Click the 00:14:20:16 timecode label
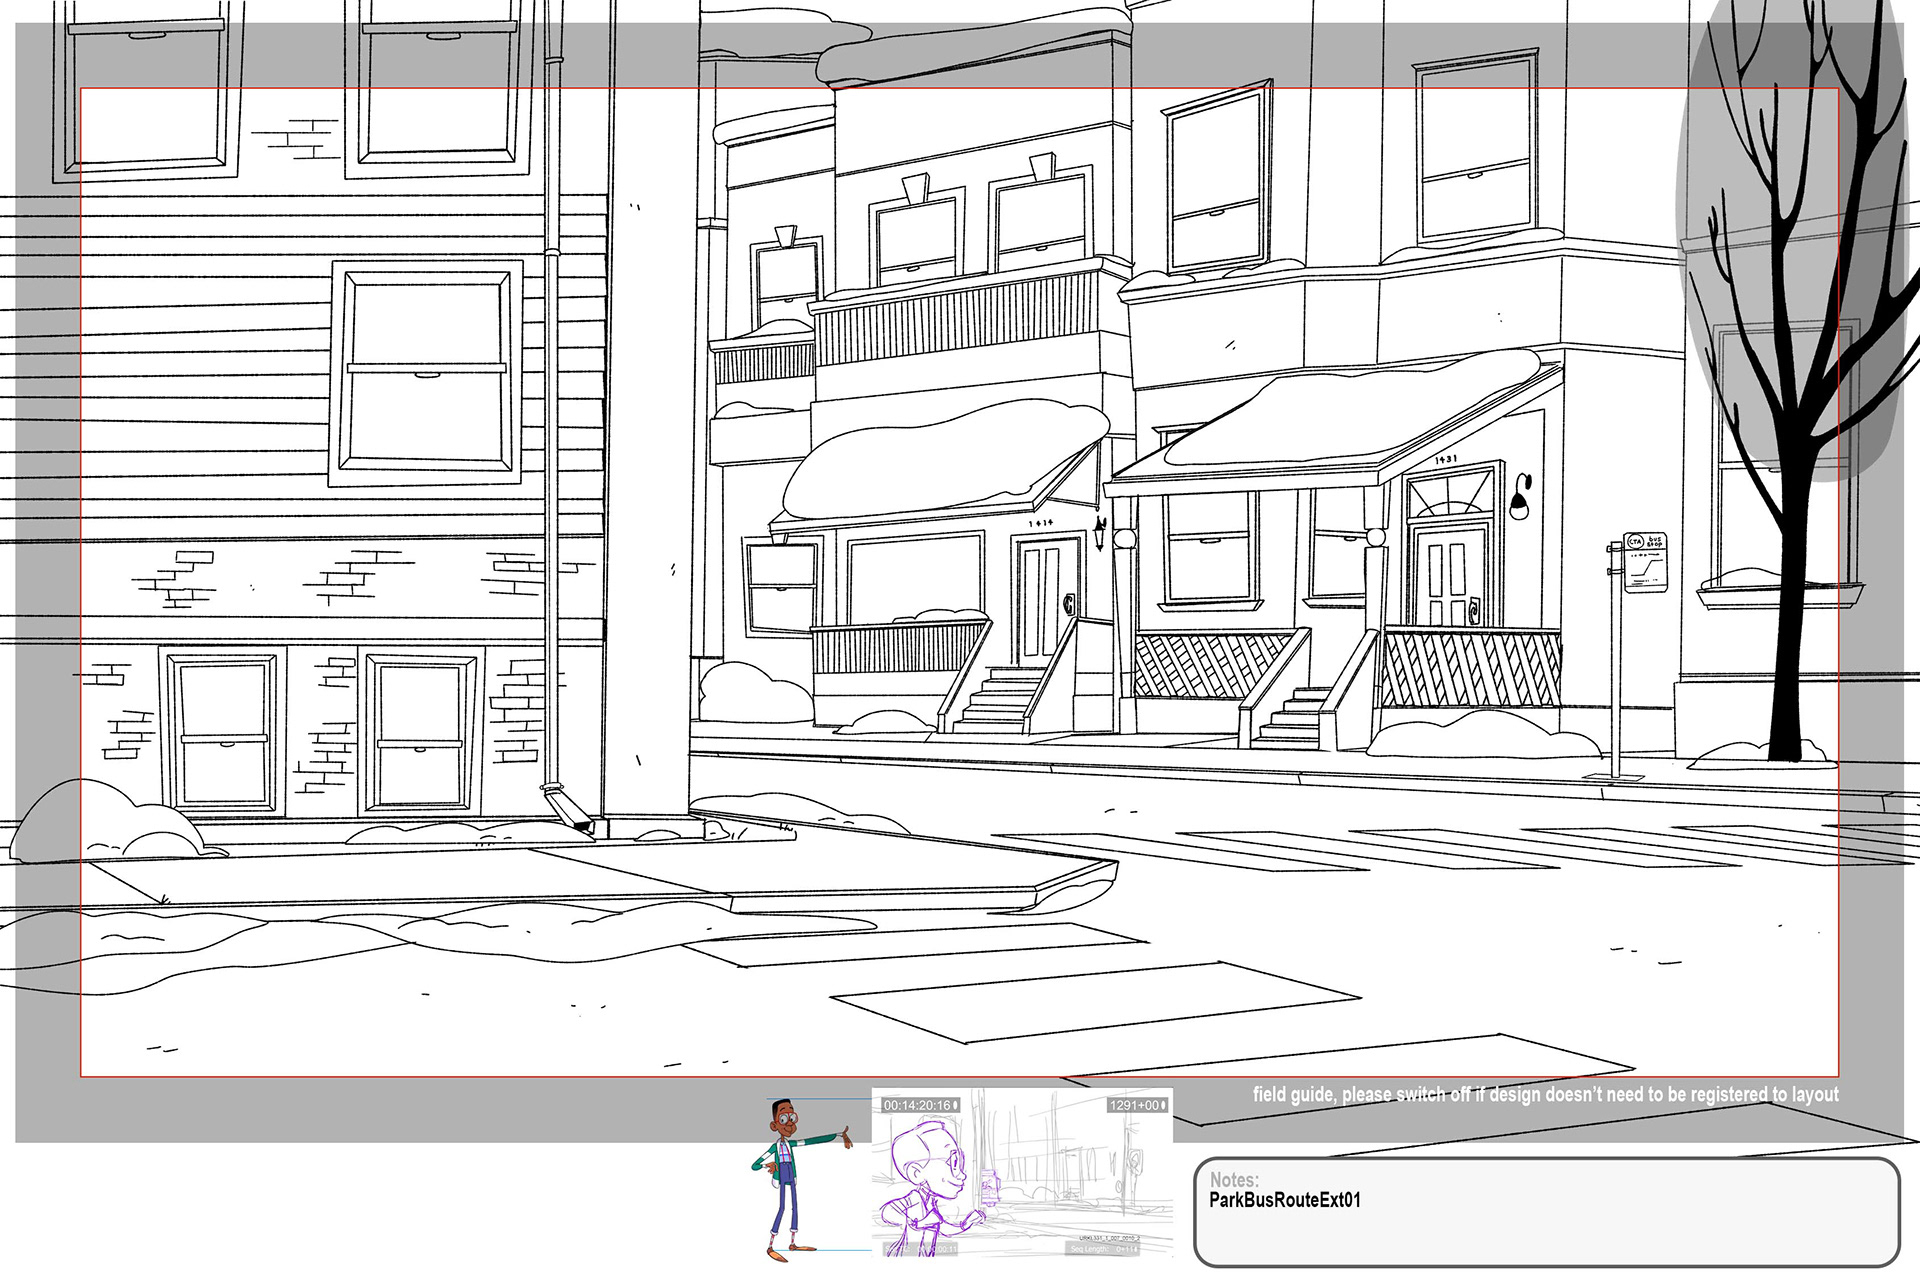The width and height of the screenshot is (1920, 1278). coord(920,1105)
